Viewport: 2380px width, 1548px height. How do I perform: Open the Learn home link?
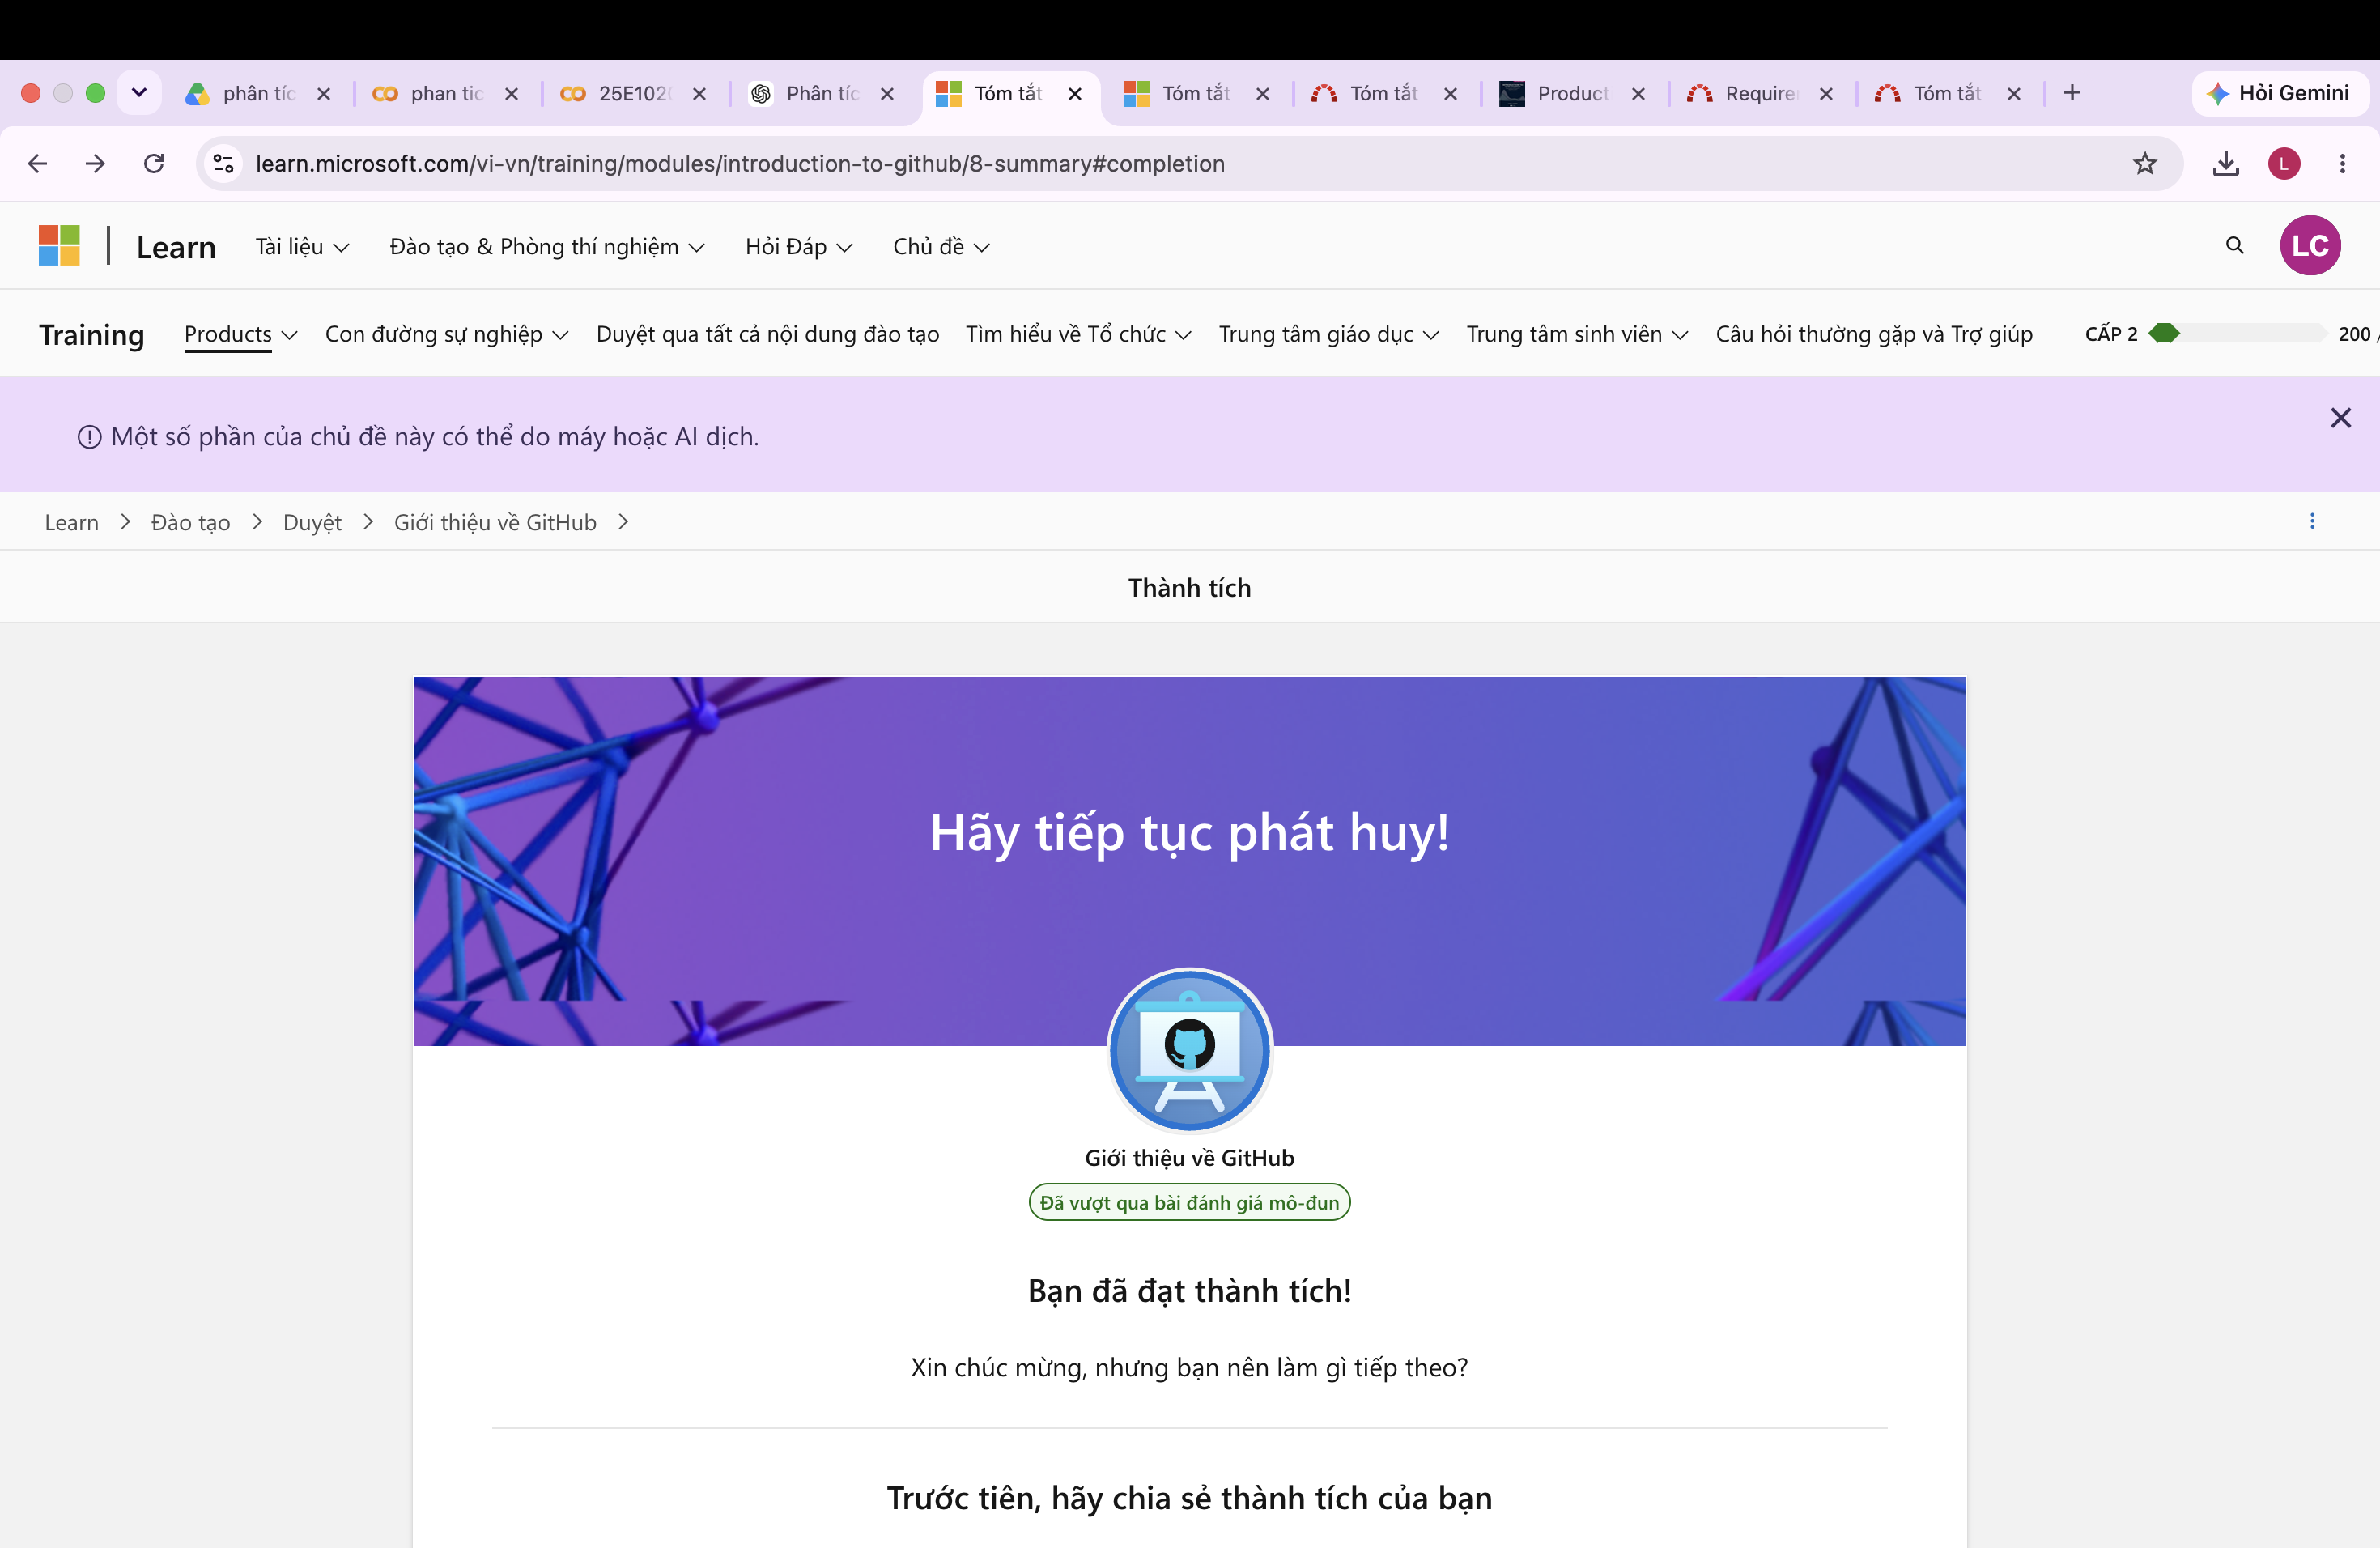tap(176, 247)
